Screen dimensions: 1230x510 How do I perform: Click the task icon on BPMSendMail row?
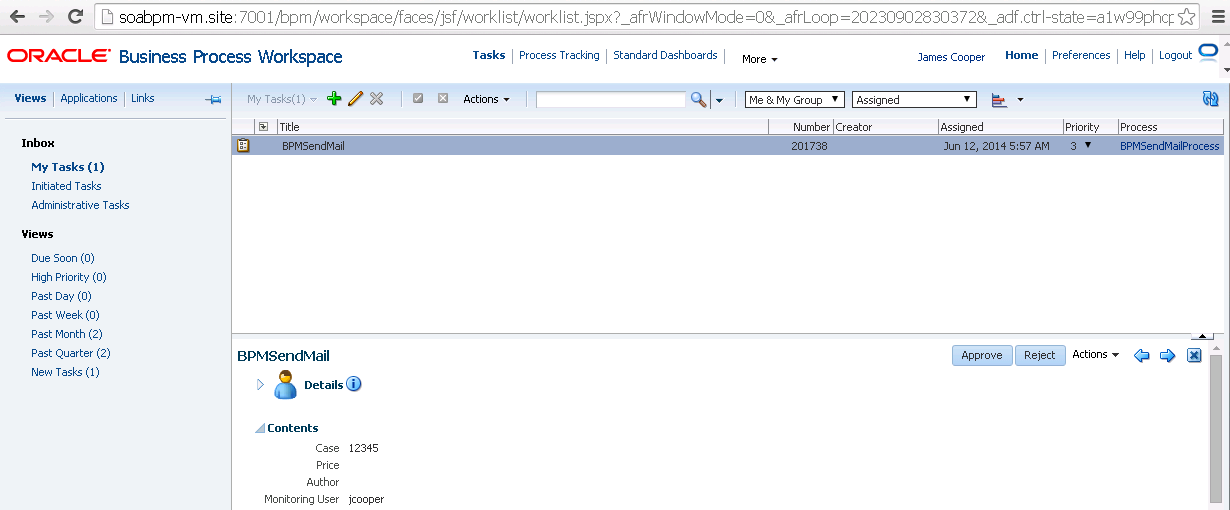(x=243, y=145)
